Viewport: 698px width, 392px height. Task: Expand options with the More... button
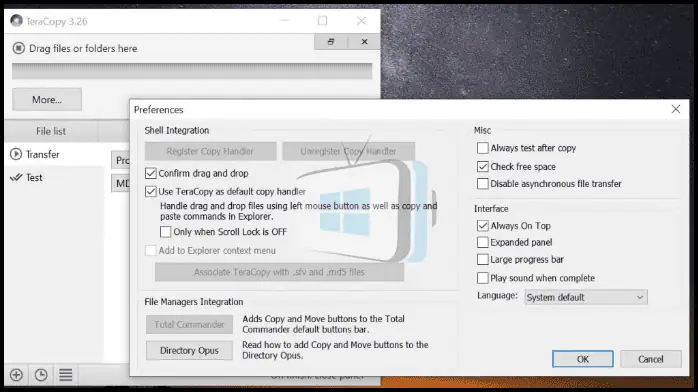coord(47,100)
